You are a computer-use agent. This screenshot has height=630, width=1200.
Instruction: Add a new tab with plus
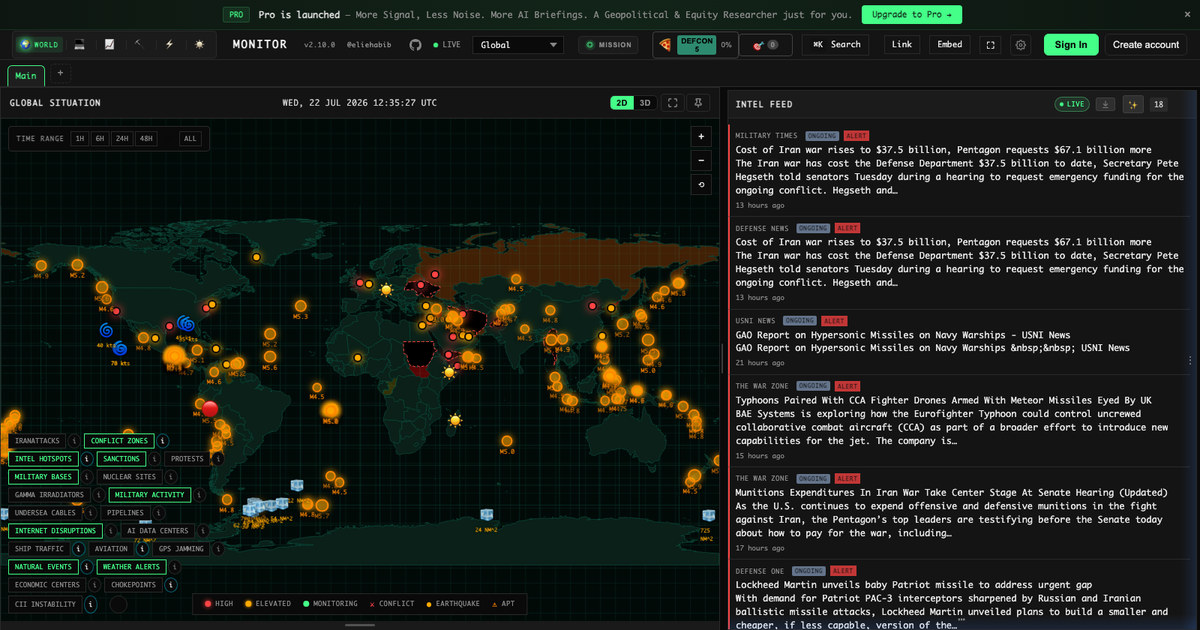click(59, 73)
